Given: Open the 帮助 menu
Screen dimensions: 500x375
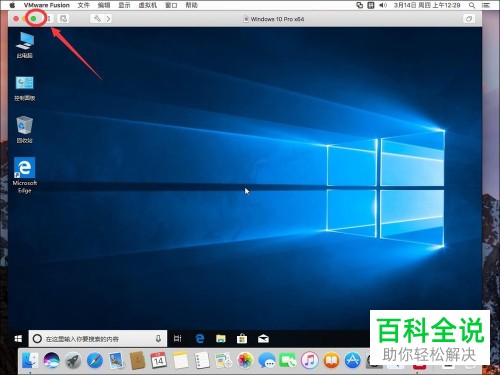Looking at the screenshot, I should 192,5.
